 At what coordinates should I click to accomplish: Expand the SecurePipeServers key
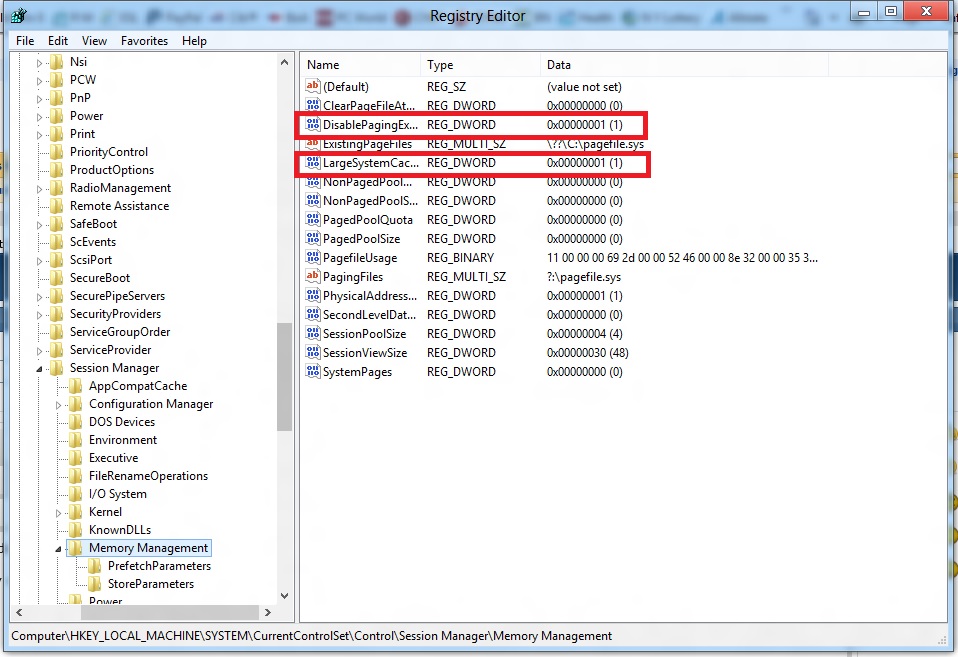tap(41, 296)
